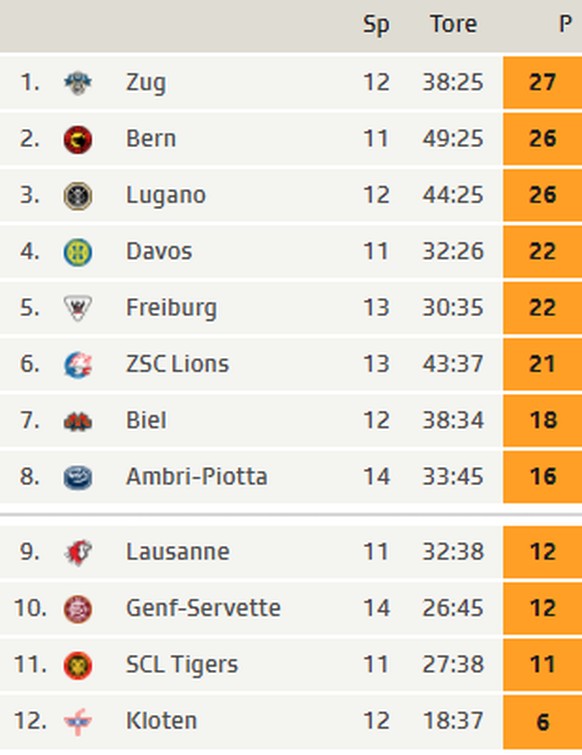Select the Ambri-Piotta team name
The height and width of the screenshot is (755, 582).
pyautogui.click(x=196, y=477)
